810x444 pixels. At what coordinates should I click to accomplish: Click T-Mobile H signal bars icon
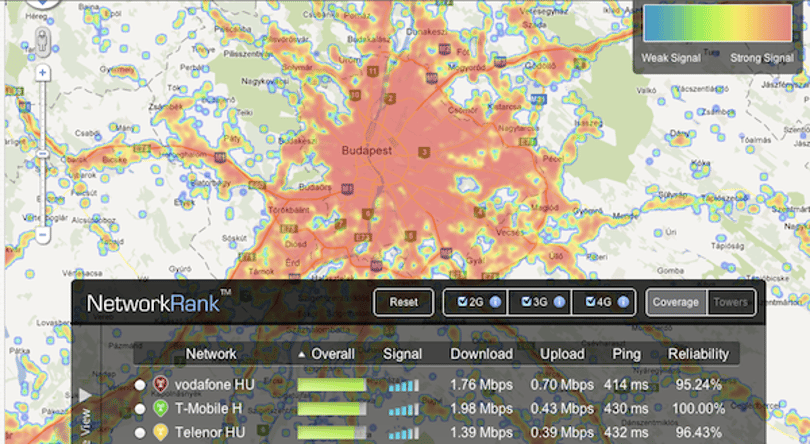coord(403,409)
